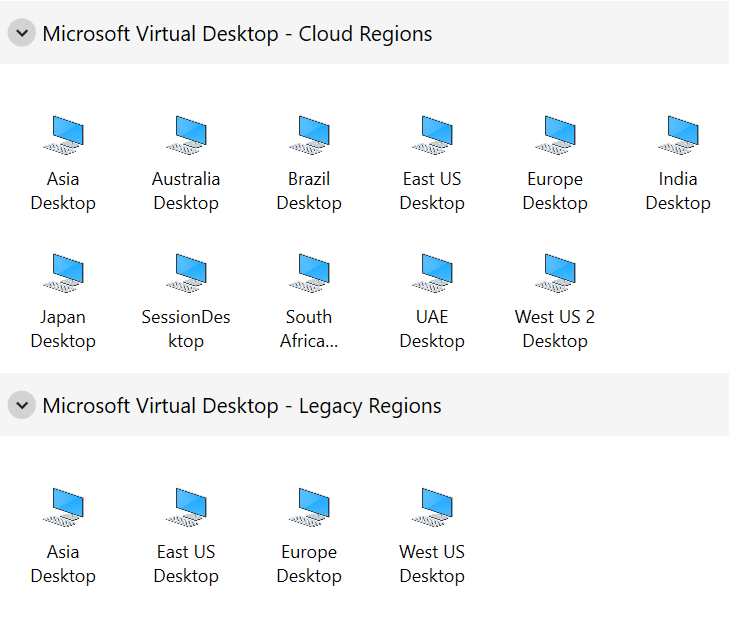Click the 'Brazil Desktop' label text
Screen dimensions: 729x623
(x=309, y=191)
